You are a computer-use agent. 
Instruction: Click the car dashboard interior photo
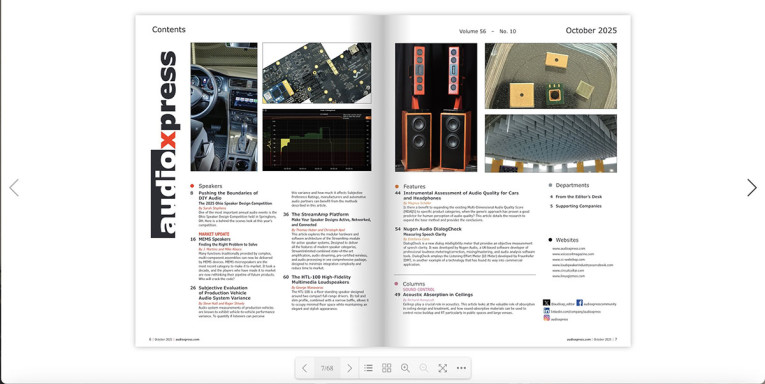(x=224, y=106)
